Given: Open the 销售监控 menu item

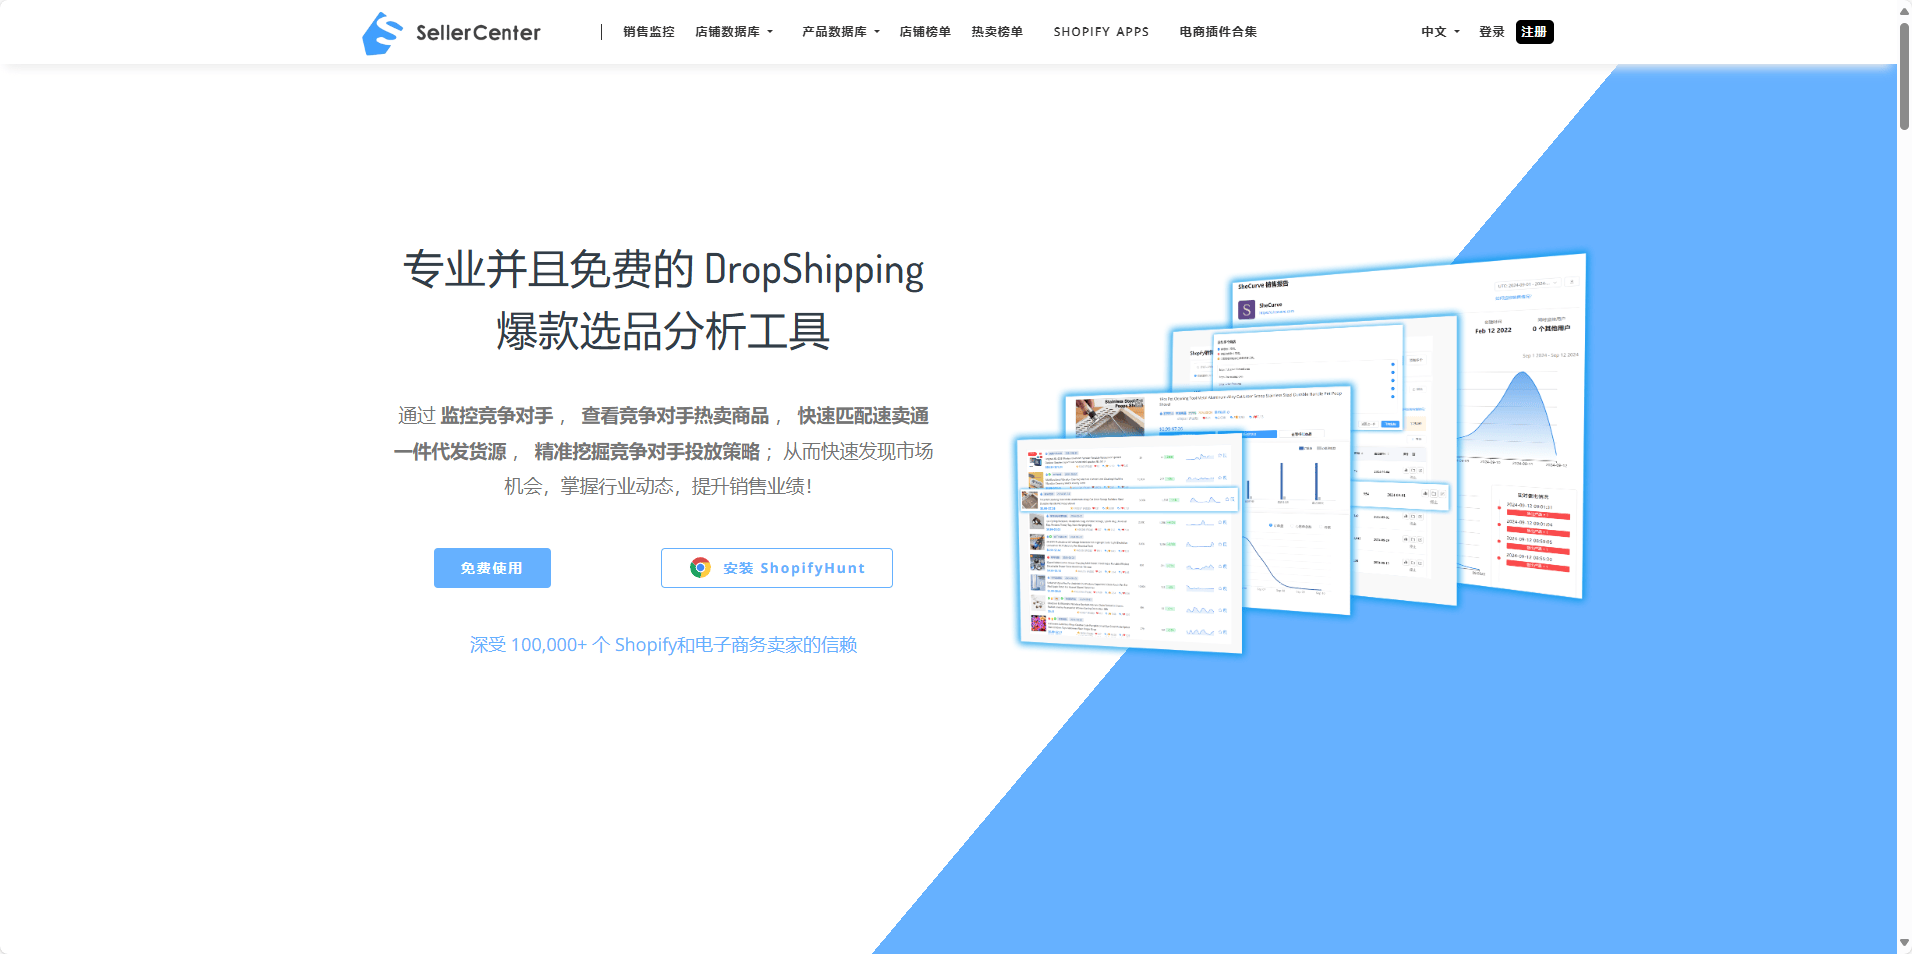Looking at the screenshot, I should 649,32.
